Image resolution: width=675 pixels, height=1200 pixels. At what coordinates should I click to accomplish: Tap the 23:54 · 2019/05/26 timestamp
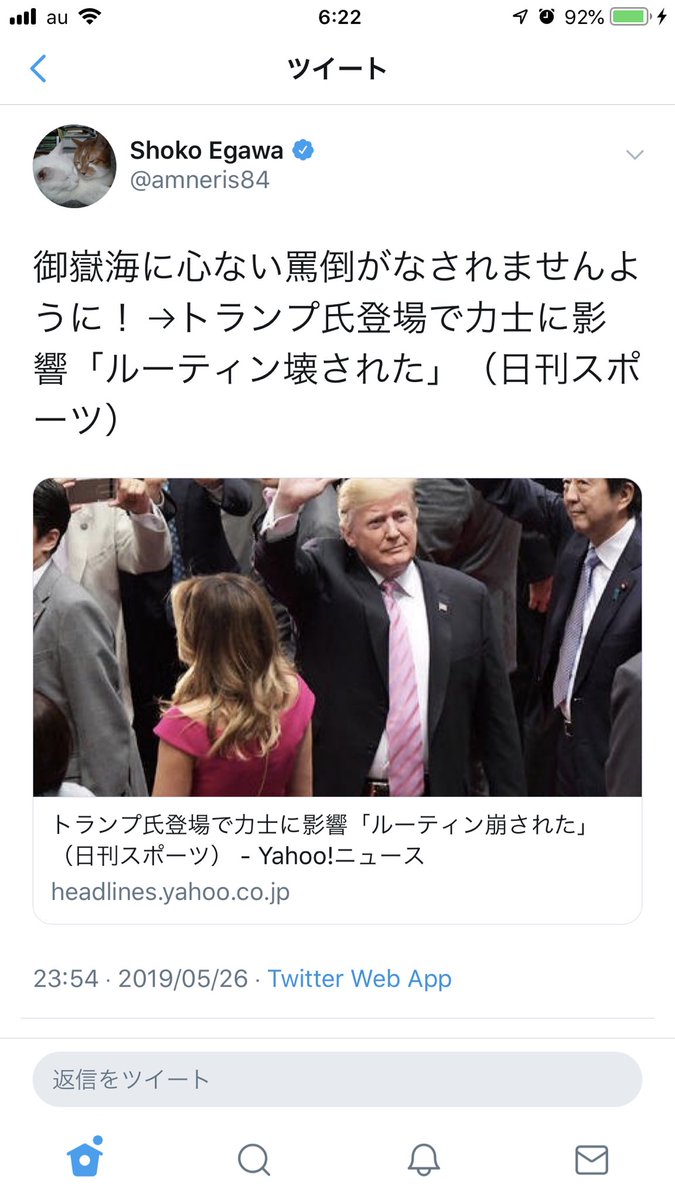pyautogui.click(x=140, y=978)
